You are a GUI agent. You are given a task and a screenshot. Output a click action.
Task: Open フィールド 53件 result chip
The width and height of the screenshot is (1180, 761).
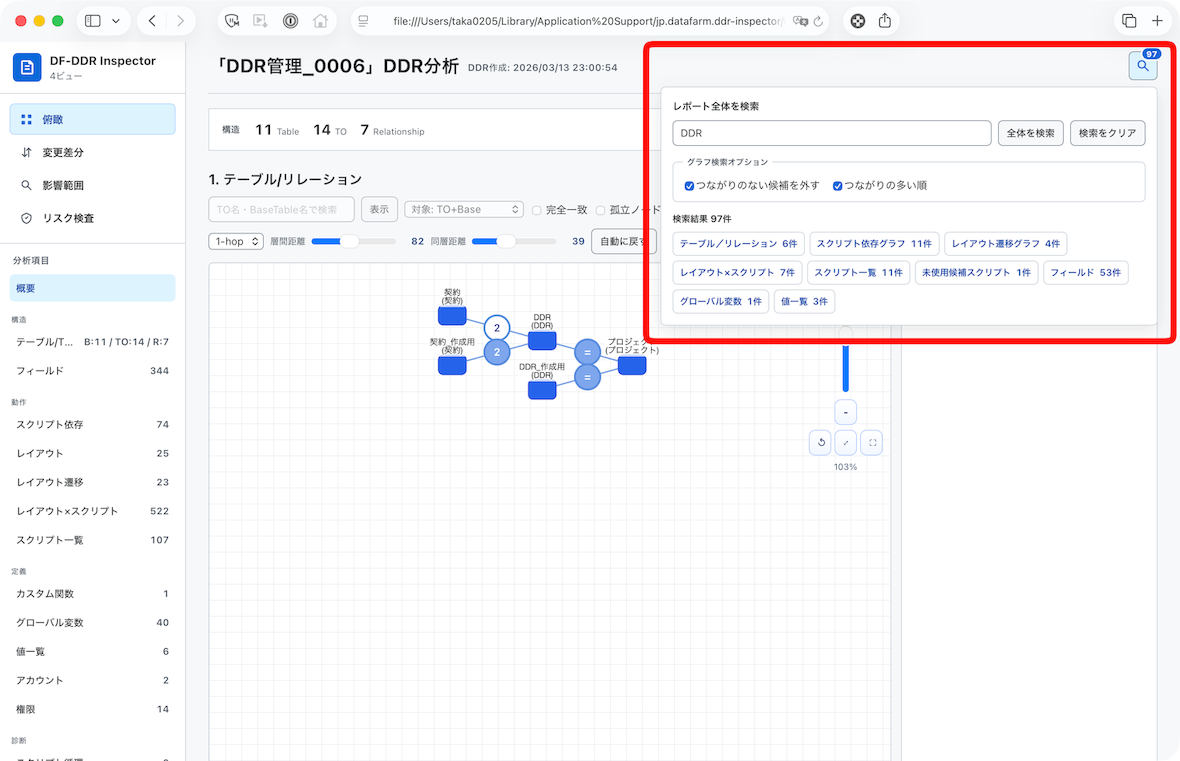[x=1085, y=272]
